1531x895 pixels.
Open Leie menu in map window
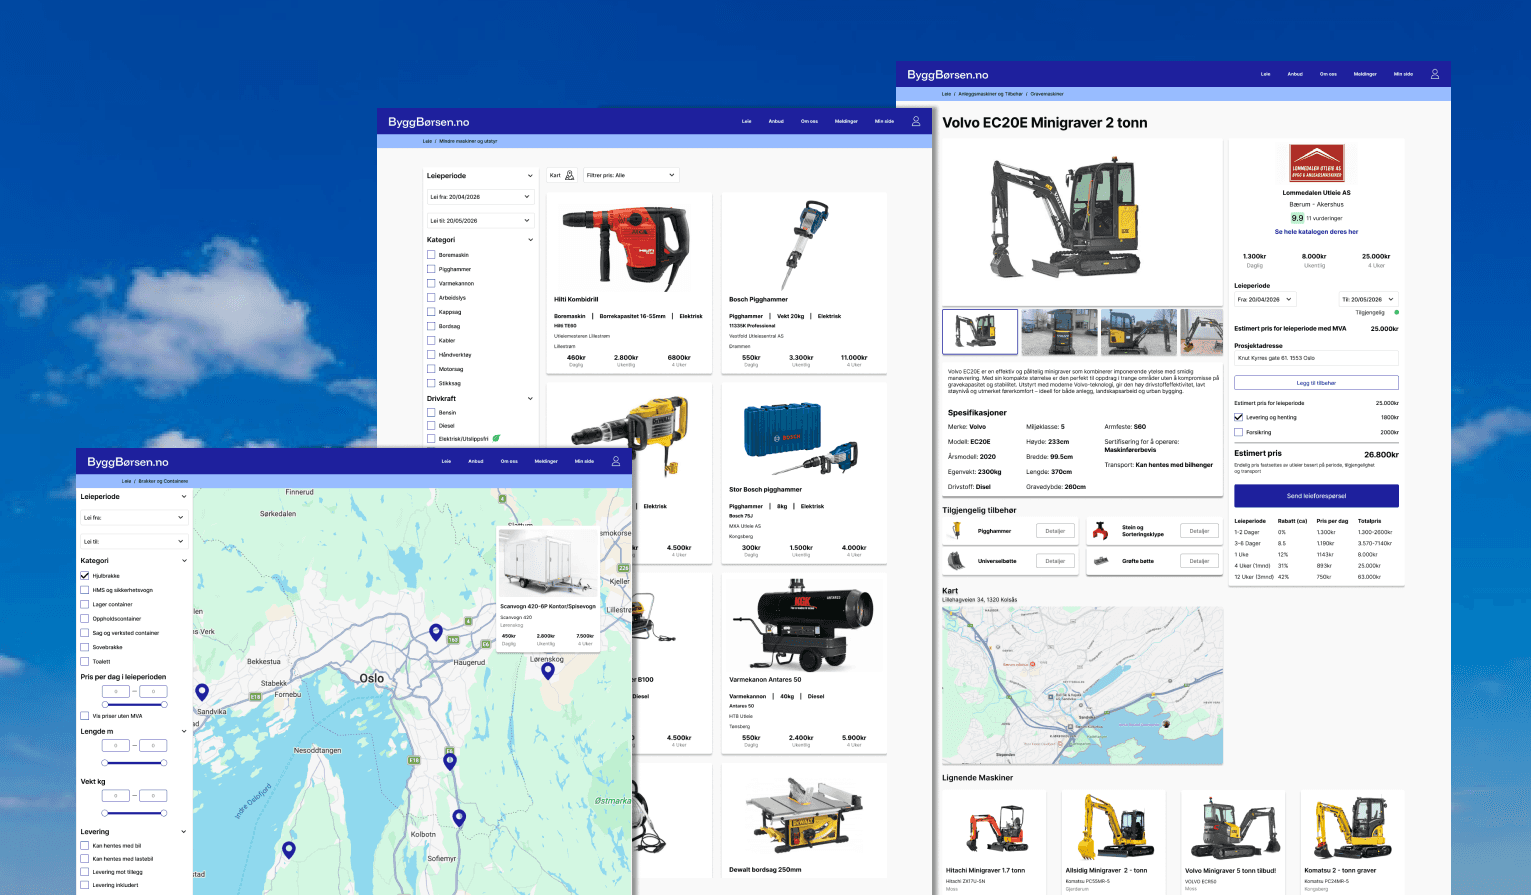coord(446,461)
